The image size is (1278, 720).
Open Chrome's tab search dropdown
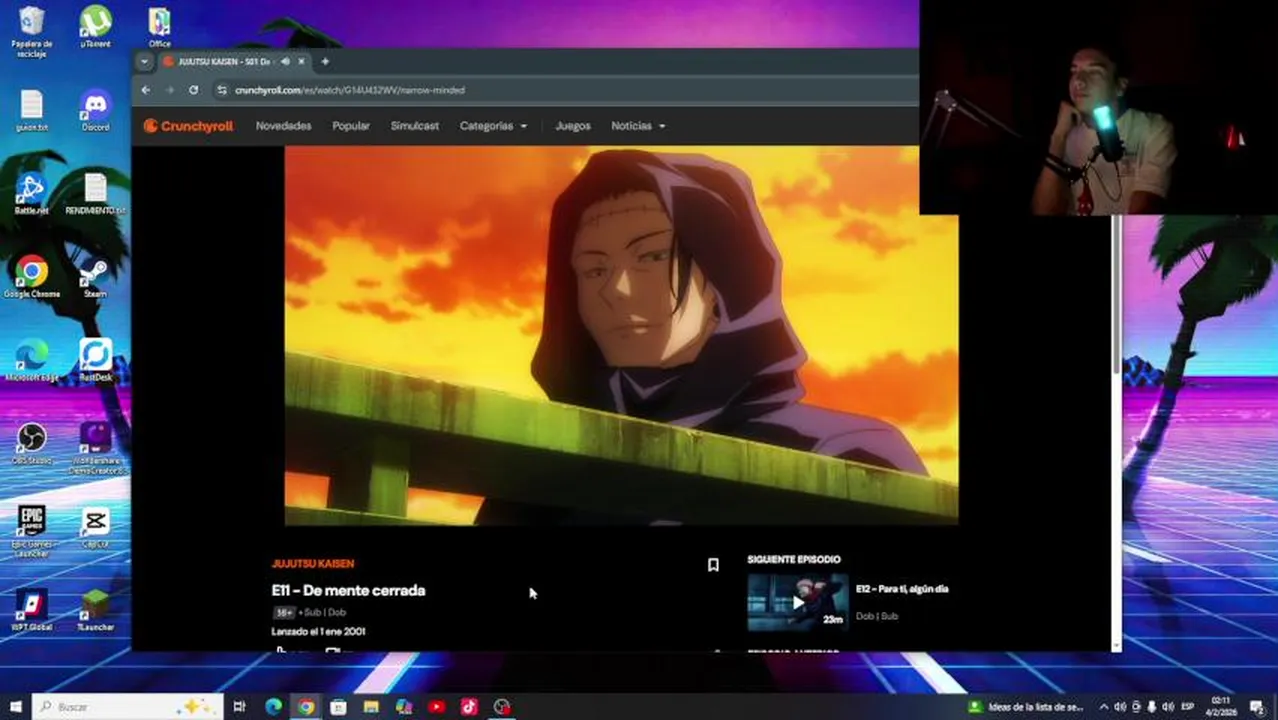tap(144, 61)
